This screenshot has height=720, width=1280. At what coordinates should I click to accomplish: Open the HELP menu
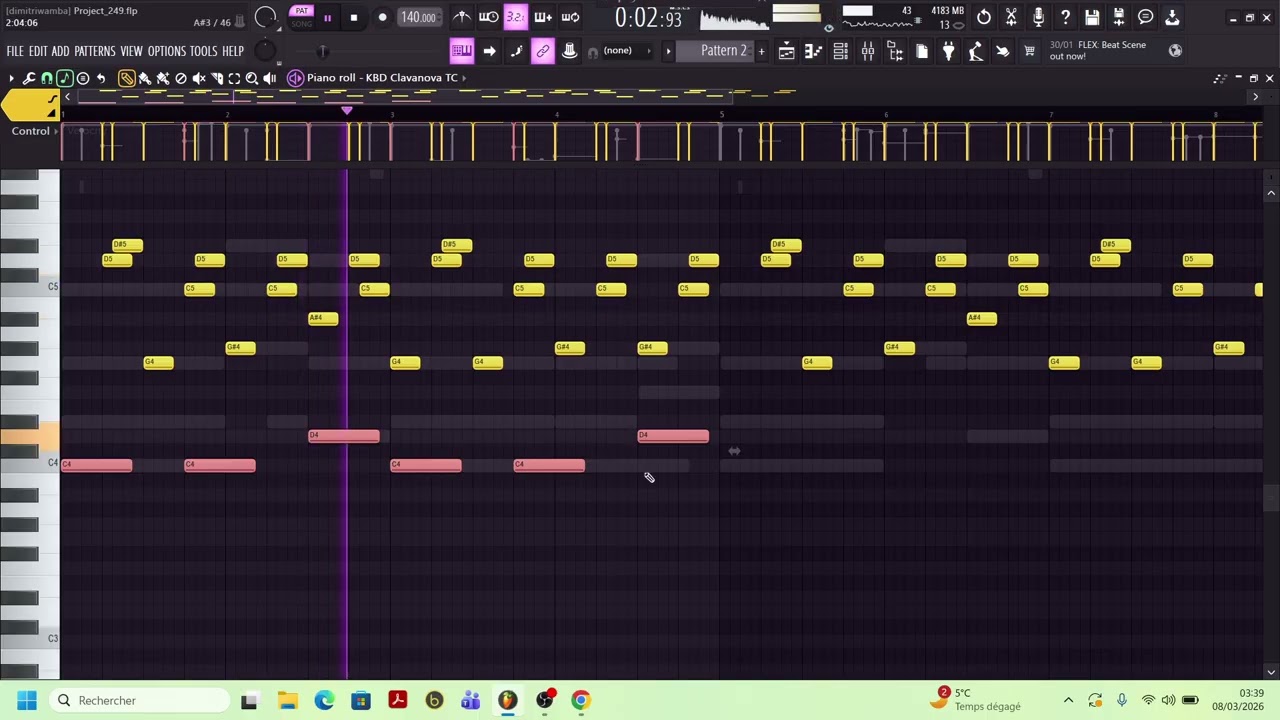click(x=233, y=51)
